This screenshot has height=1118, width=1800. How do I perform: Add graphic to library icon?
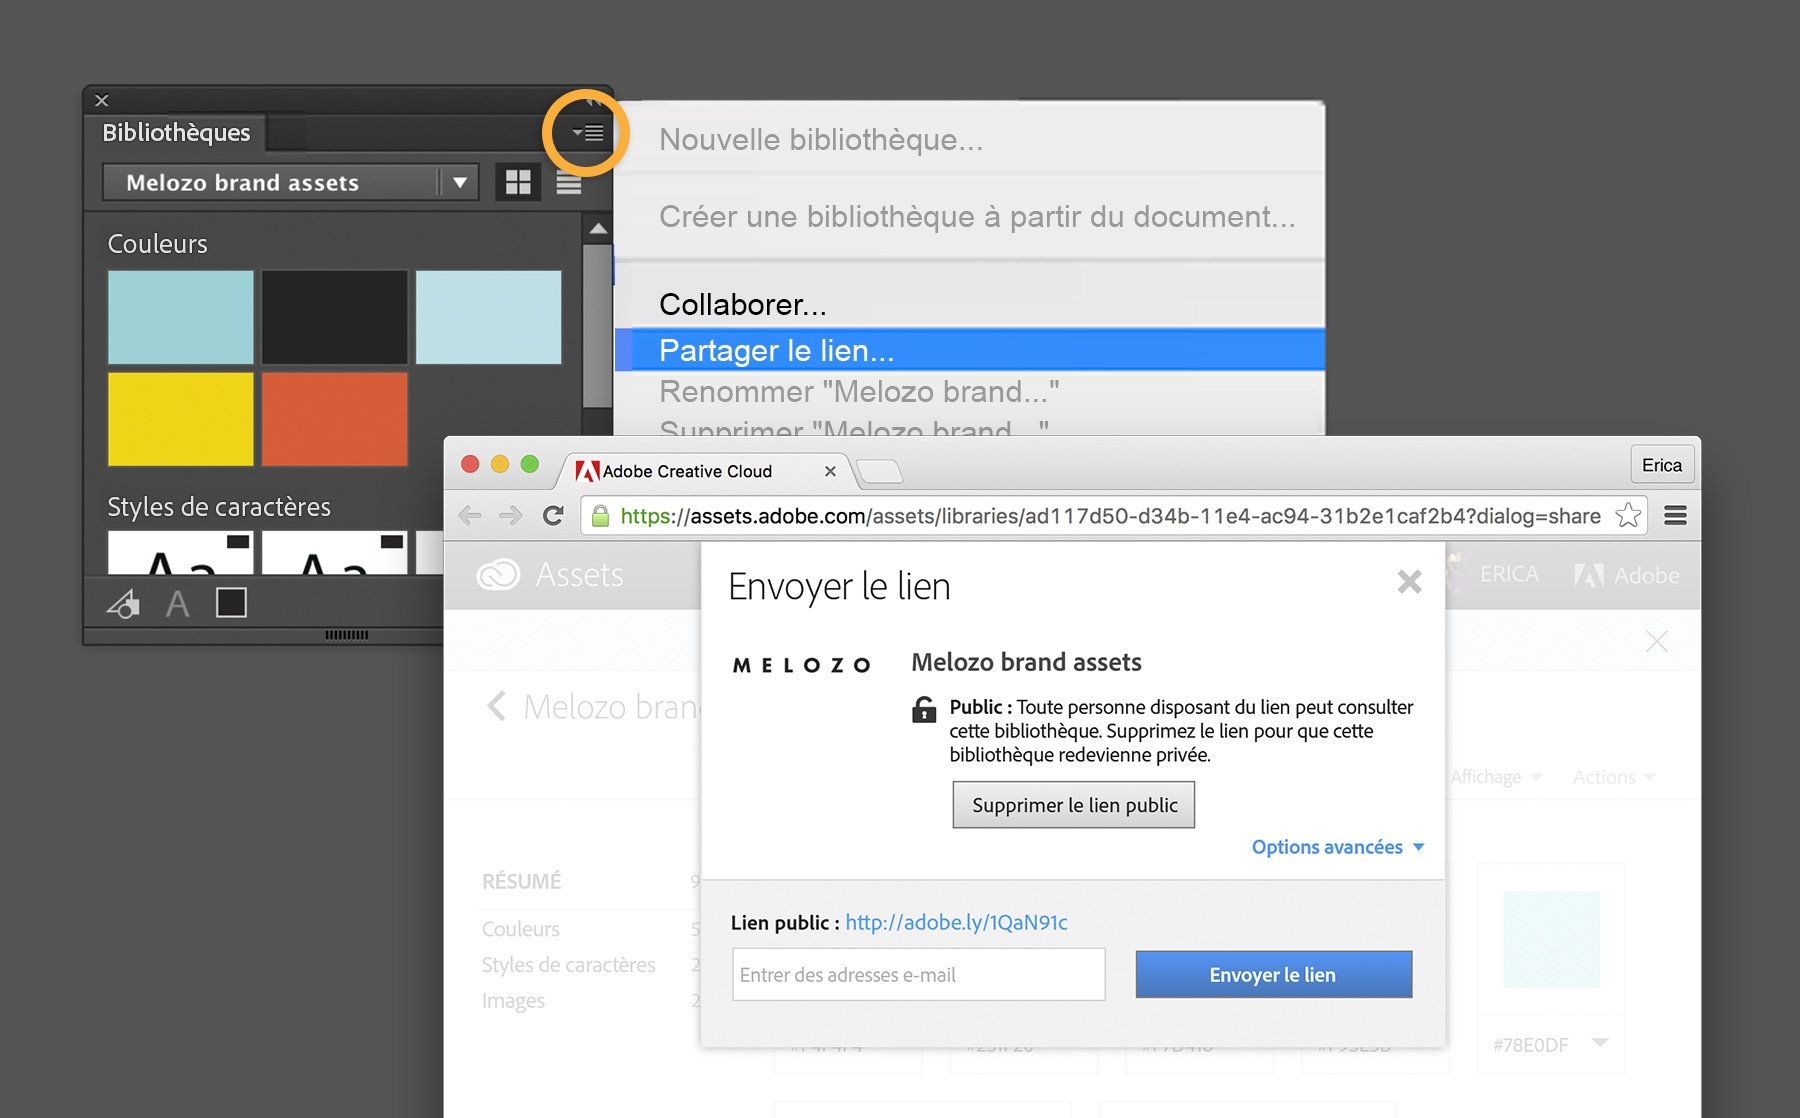pos(123,603)
